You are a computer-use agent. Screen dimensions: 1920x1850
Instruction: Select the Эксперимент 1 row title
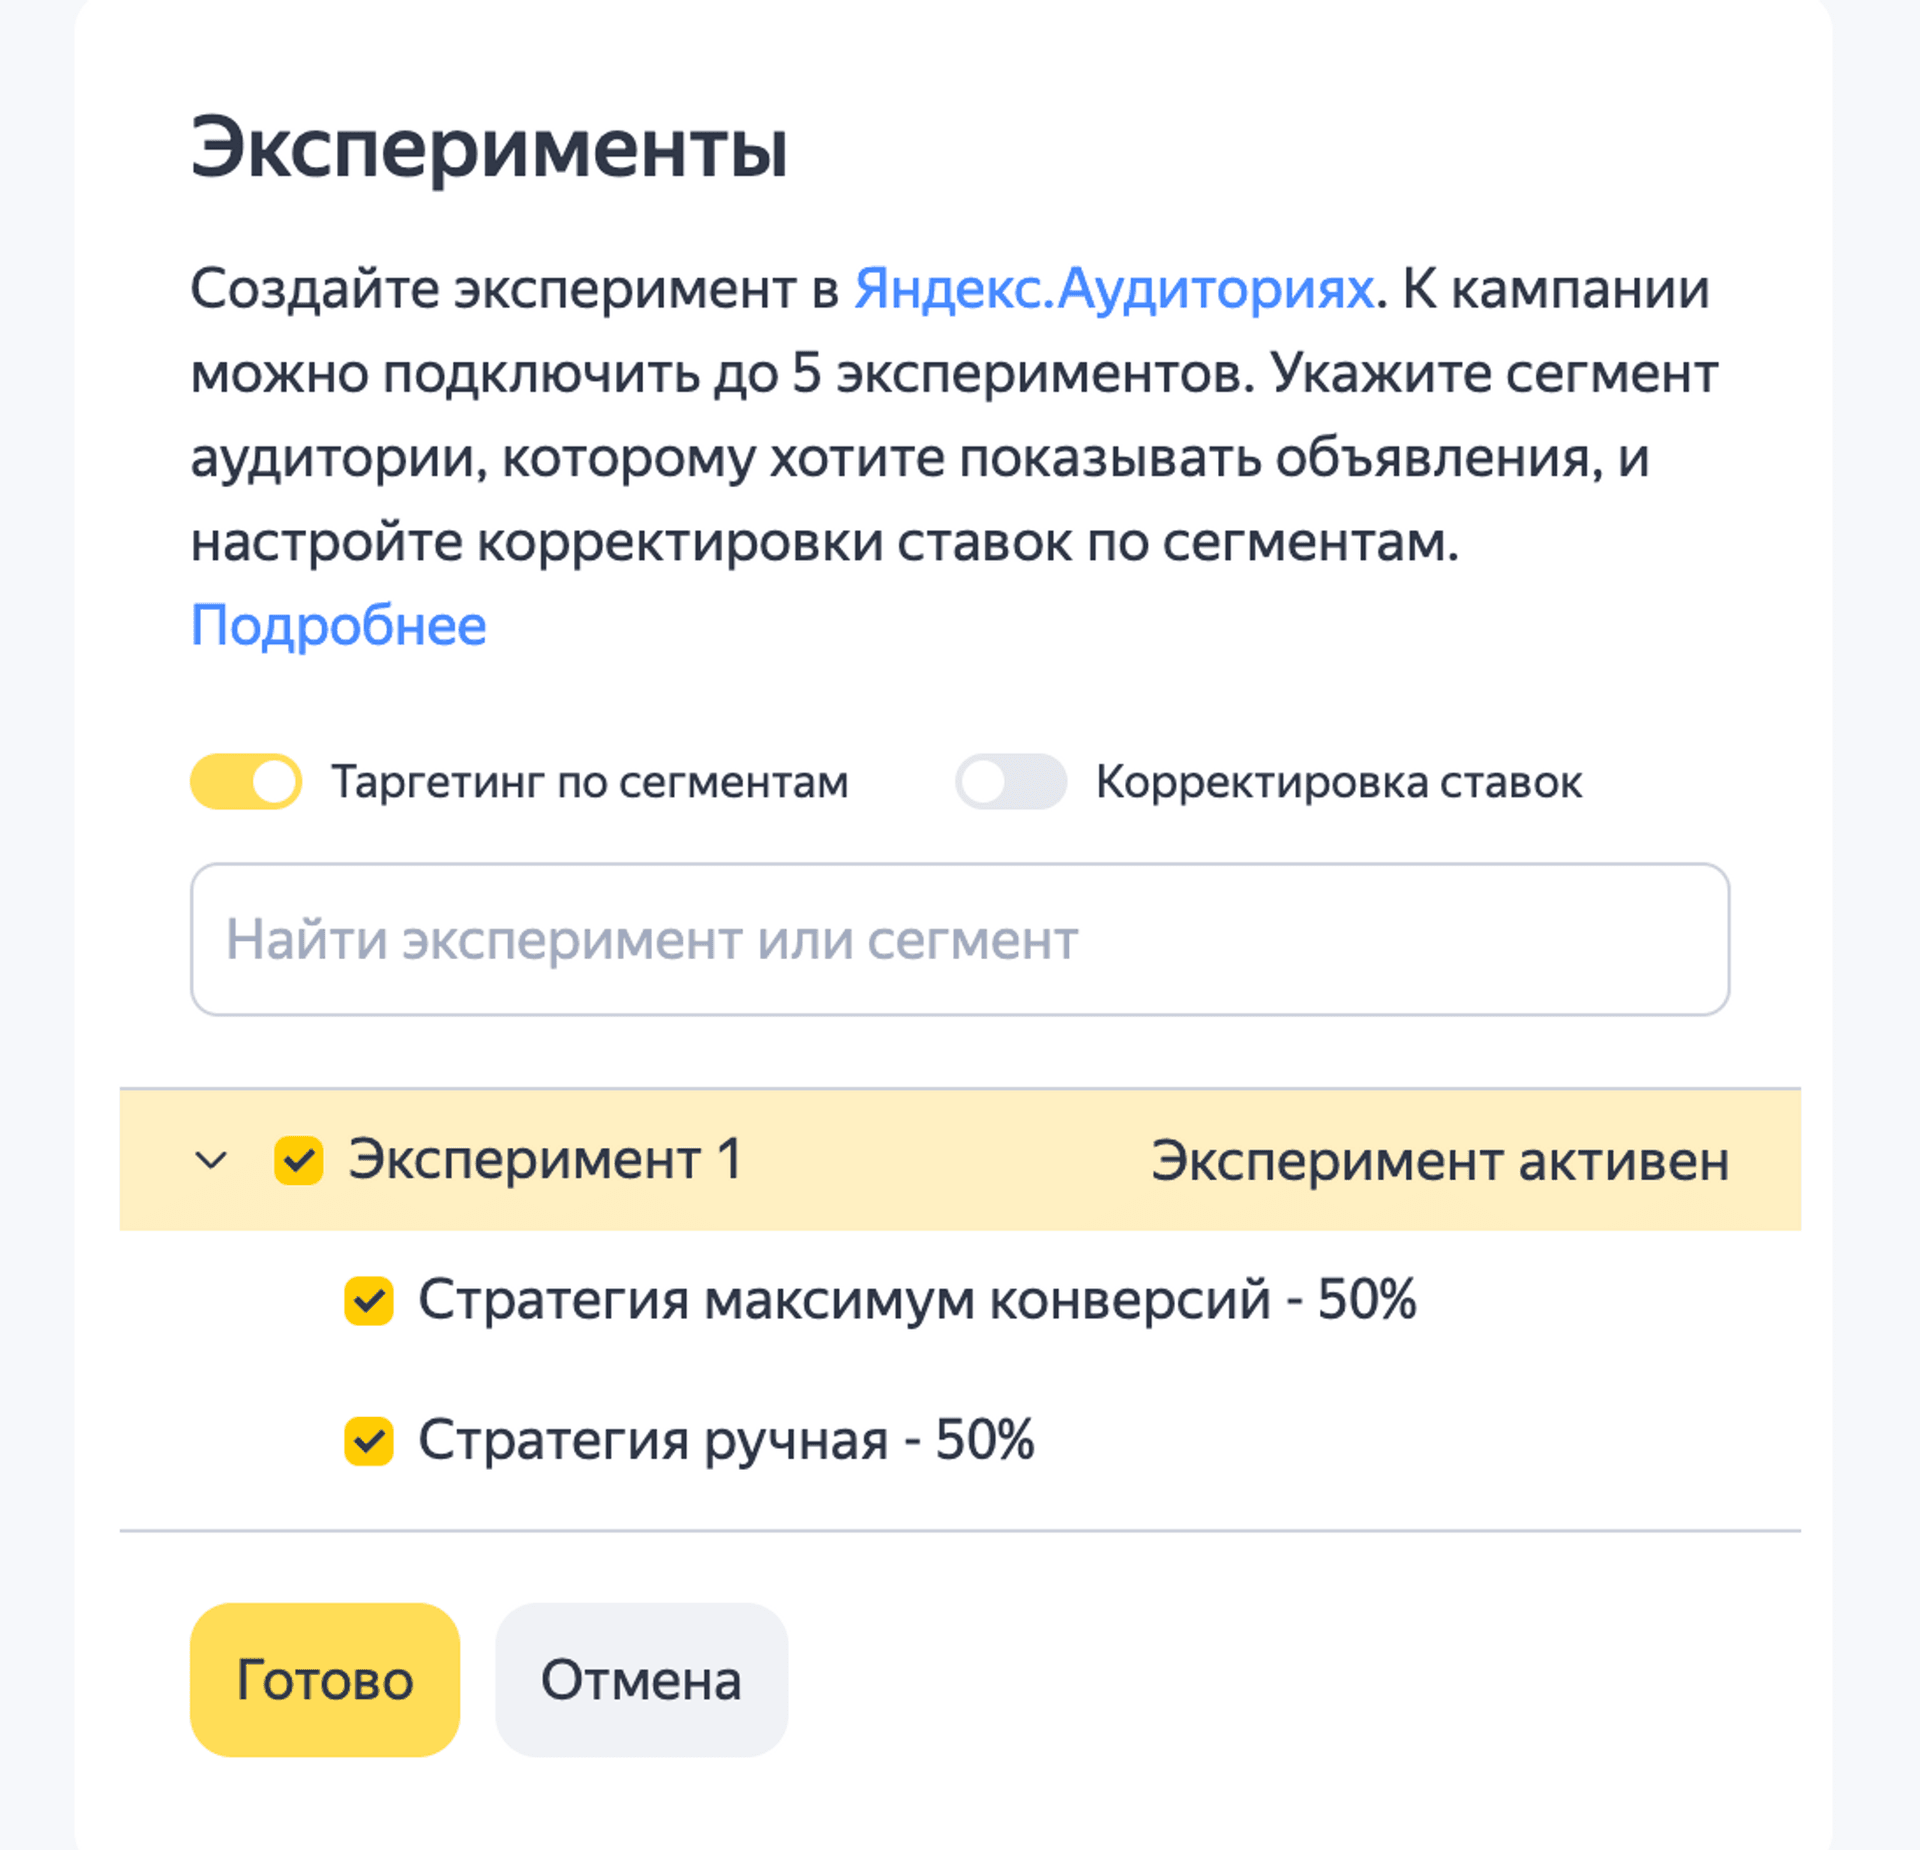(x=545, y=1160)
